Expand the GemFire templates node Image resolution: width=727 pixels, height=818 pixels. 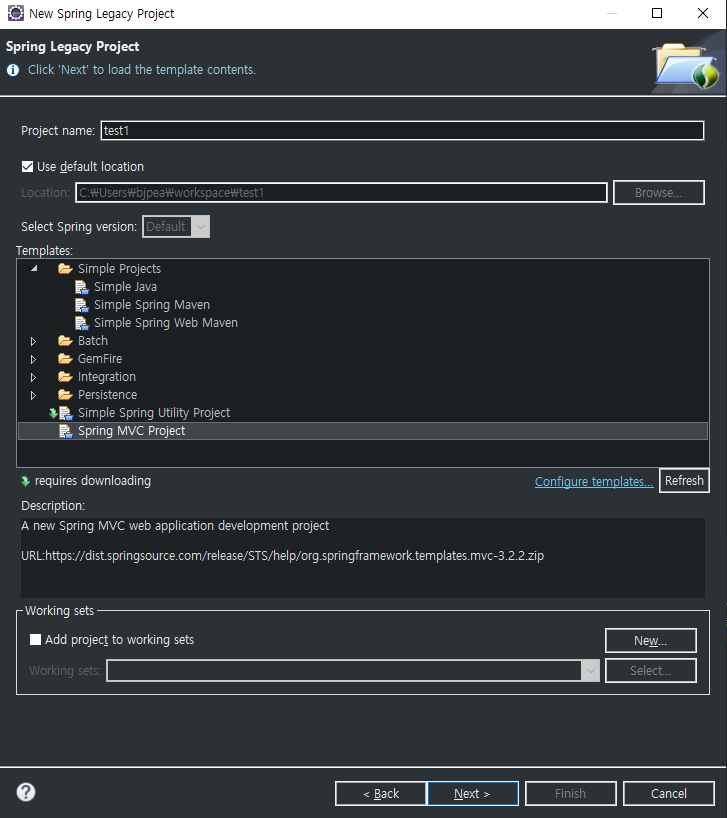pos(33,359)
